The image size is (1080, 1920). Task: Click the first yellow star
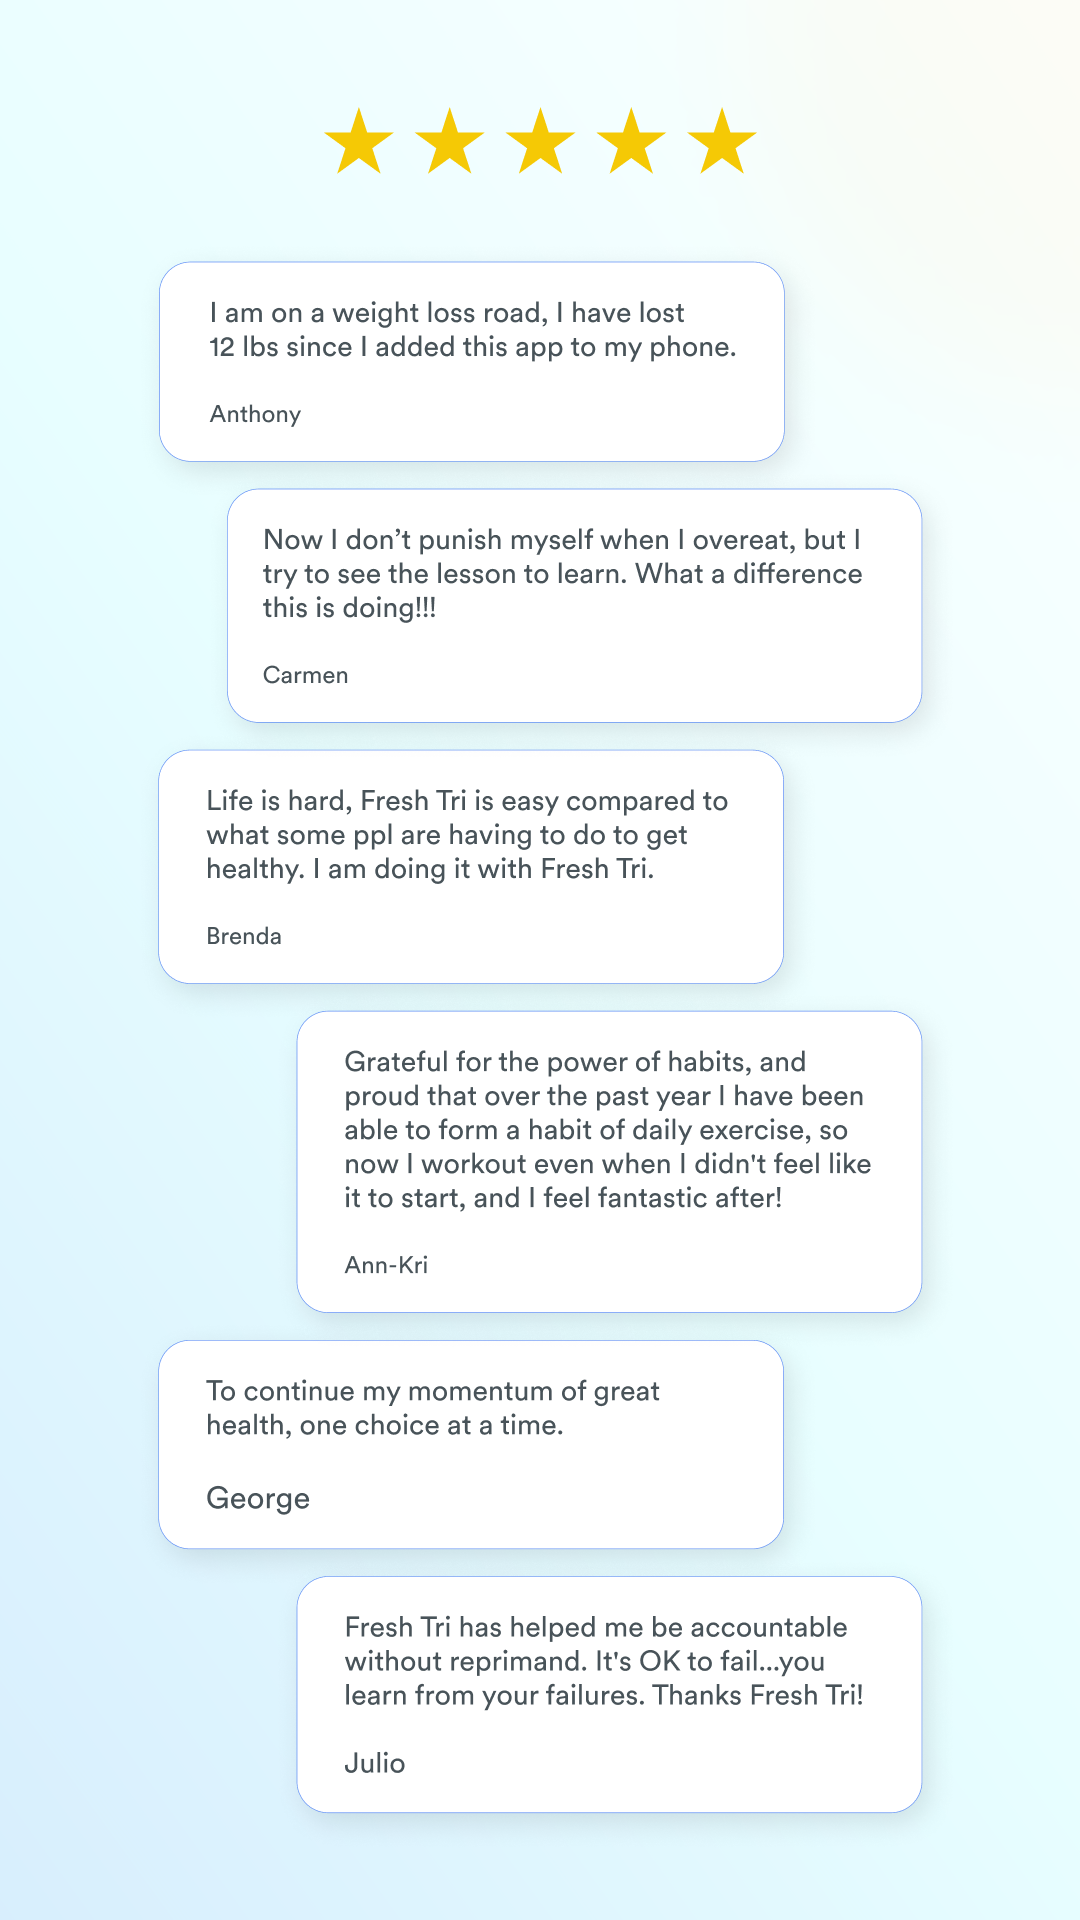(x=359, y=141)
